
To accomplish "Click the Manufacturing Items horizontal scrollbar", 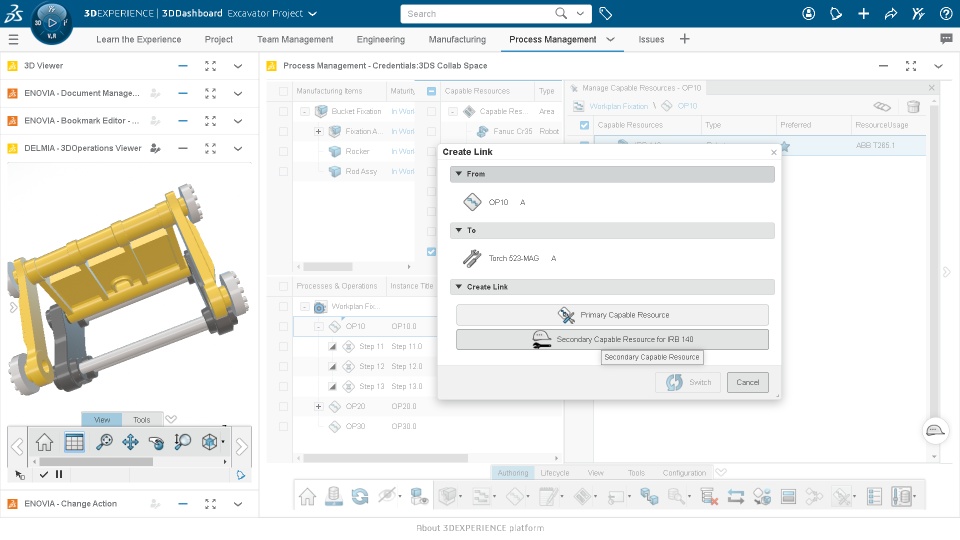I will click(328, 267).
